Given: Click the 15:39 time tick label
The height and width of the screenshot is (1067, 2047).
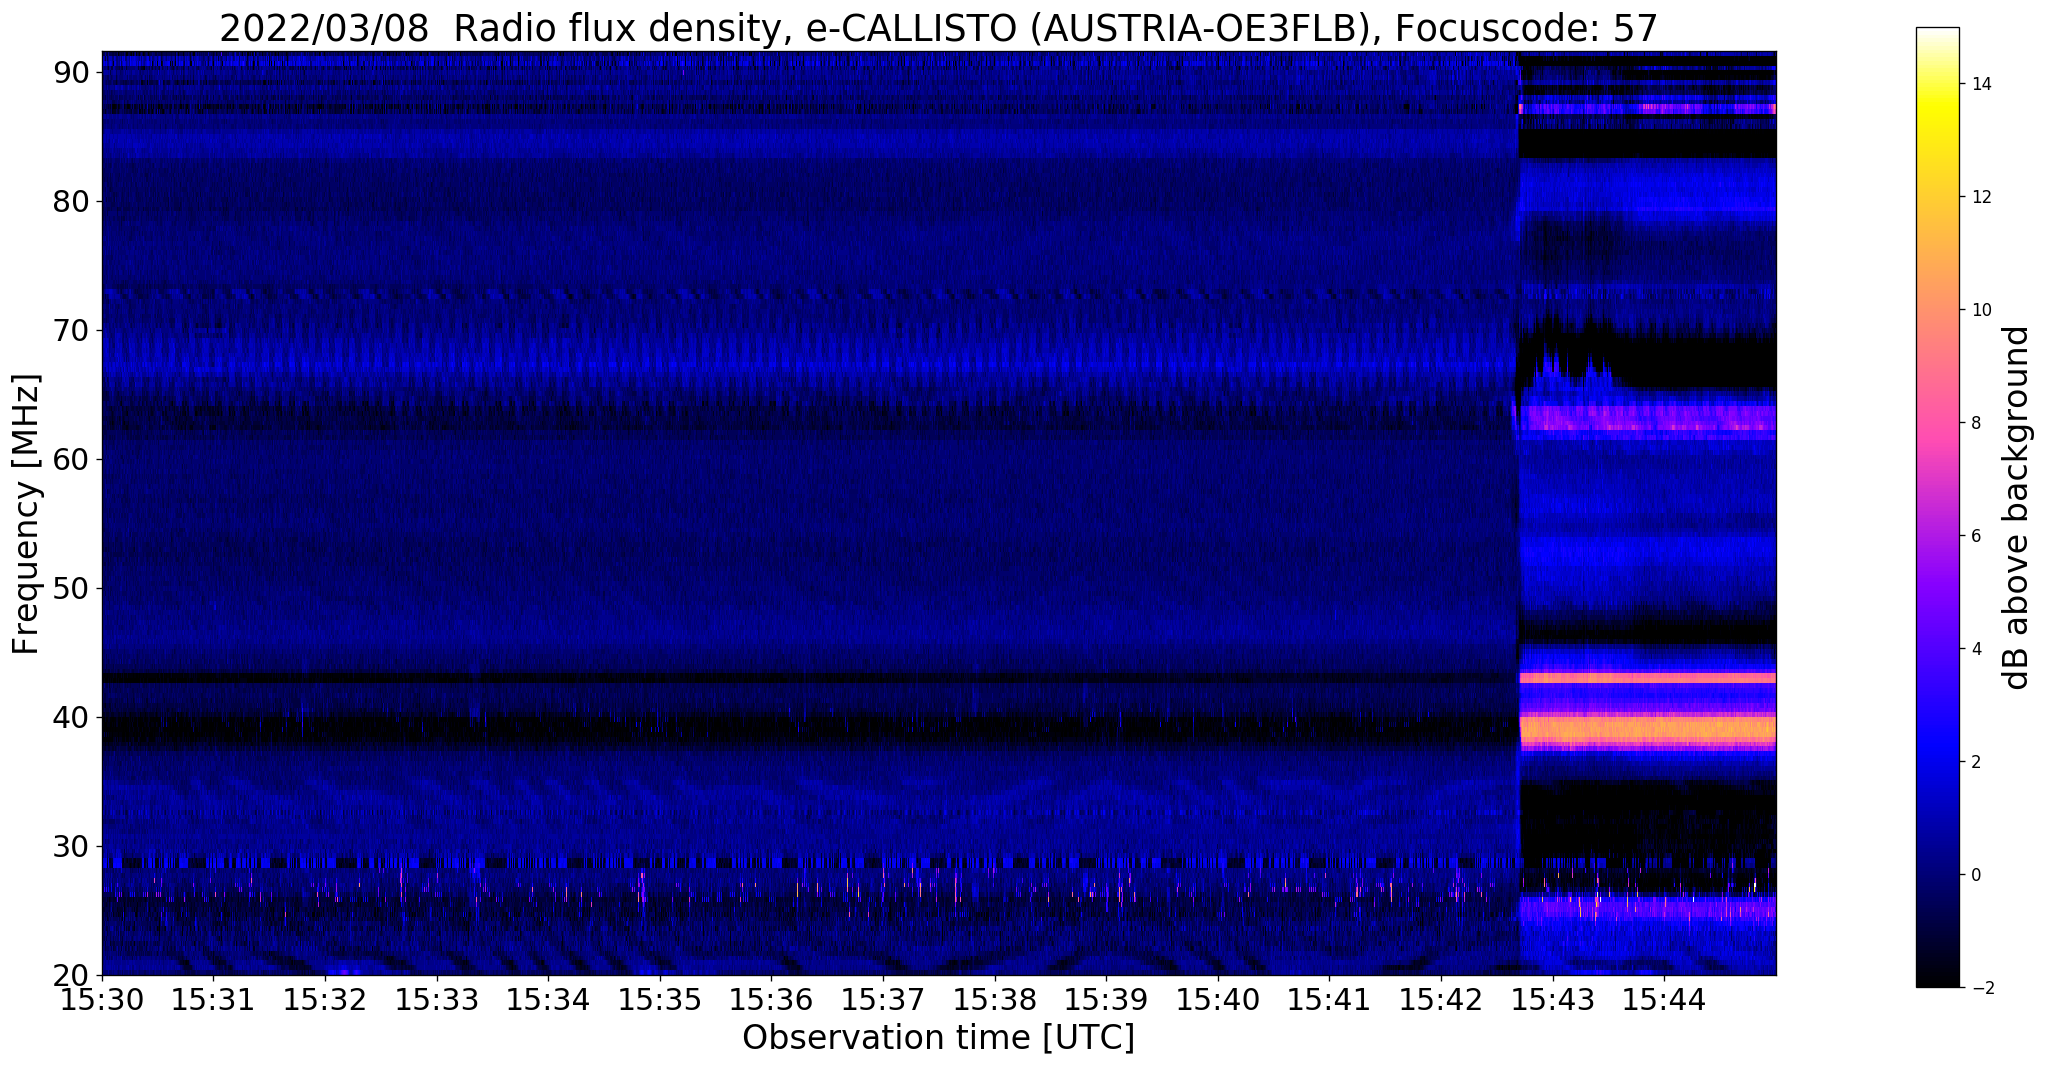Looking at the screenshot, I should point(1106,1000).
